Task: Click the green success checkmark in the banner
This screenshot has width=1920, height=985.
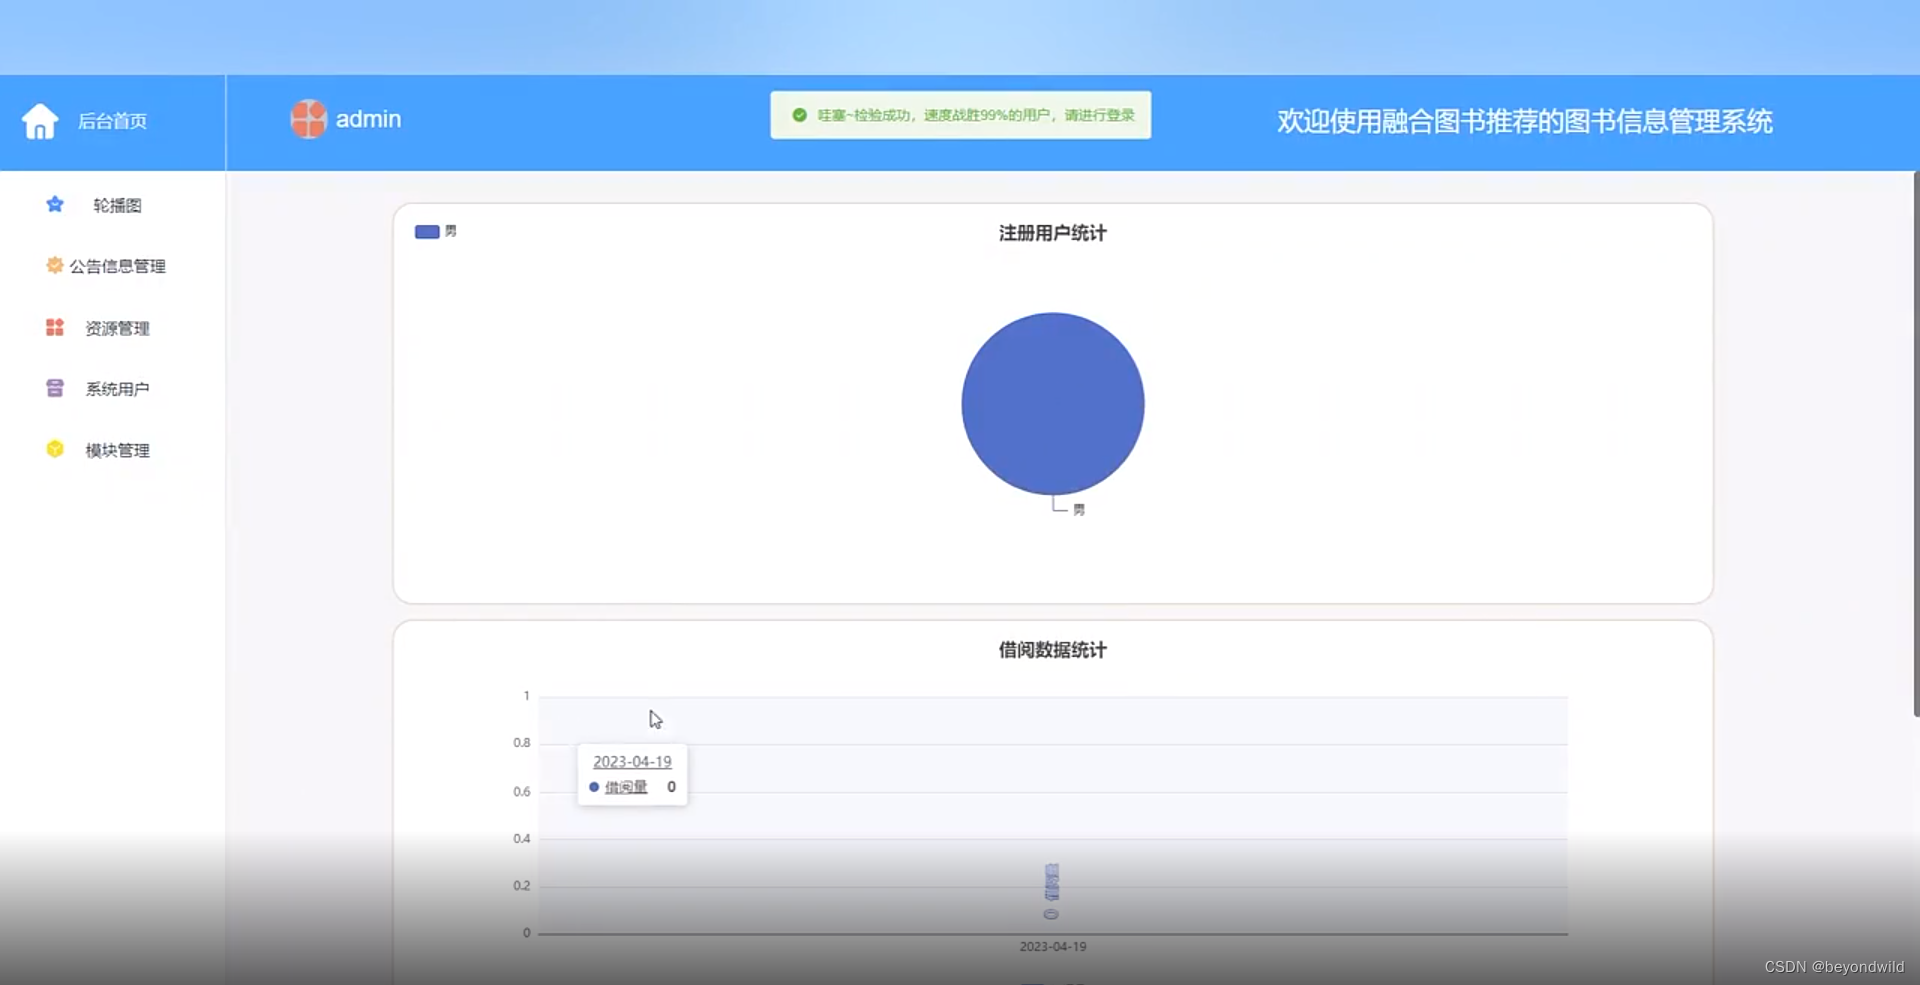Action: coord(799,115)
